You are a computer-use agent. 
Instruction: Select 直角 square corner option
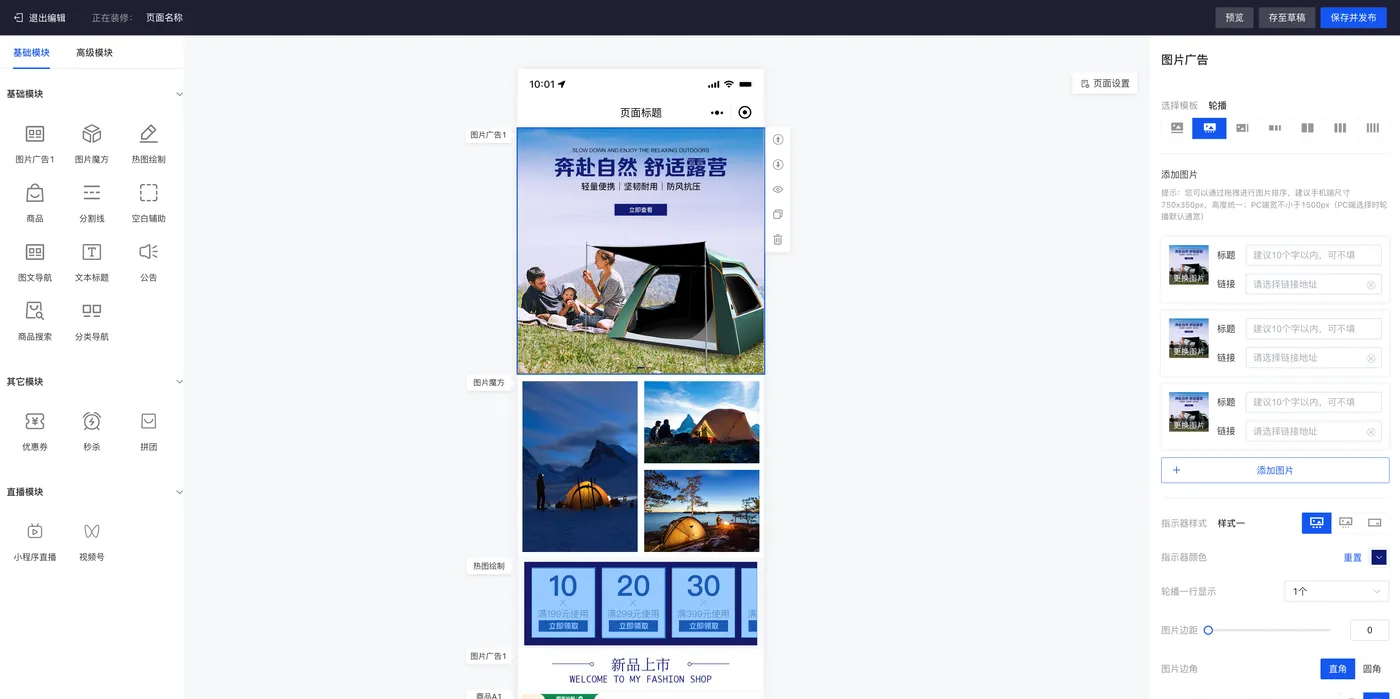[x=1337, y=668]
